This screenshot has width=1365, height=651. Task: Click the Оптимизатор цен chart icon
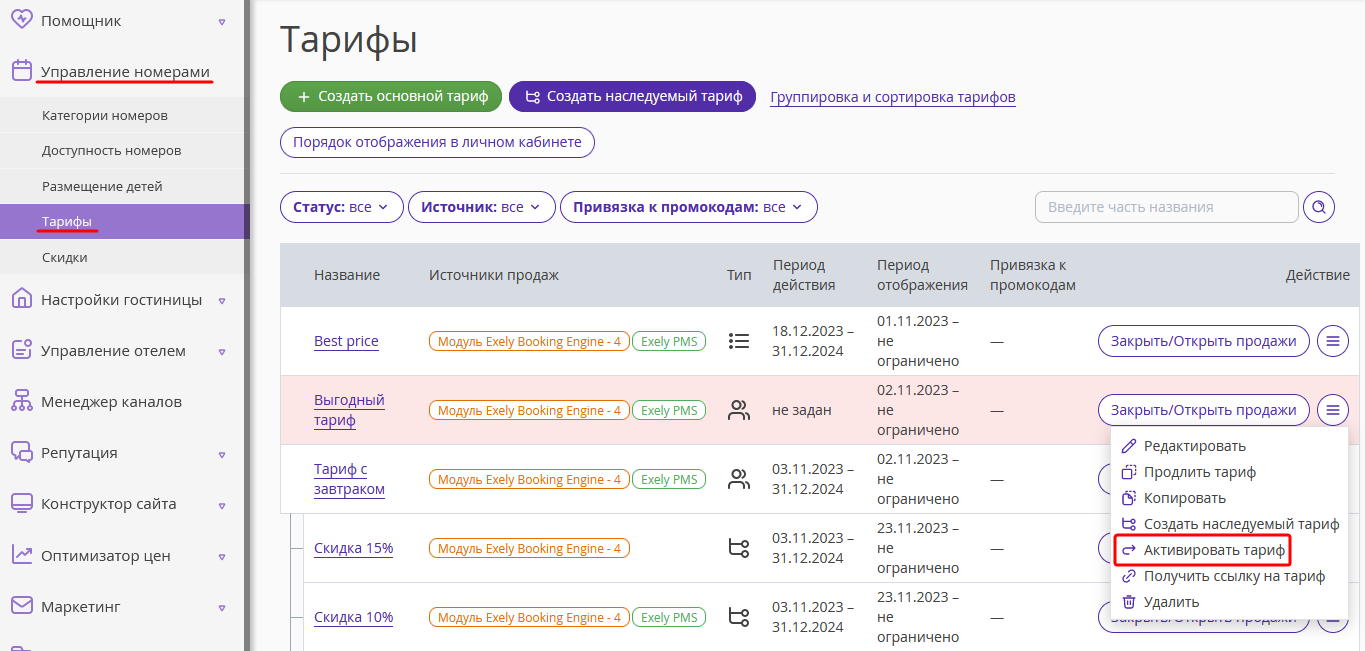22,555
